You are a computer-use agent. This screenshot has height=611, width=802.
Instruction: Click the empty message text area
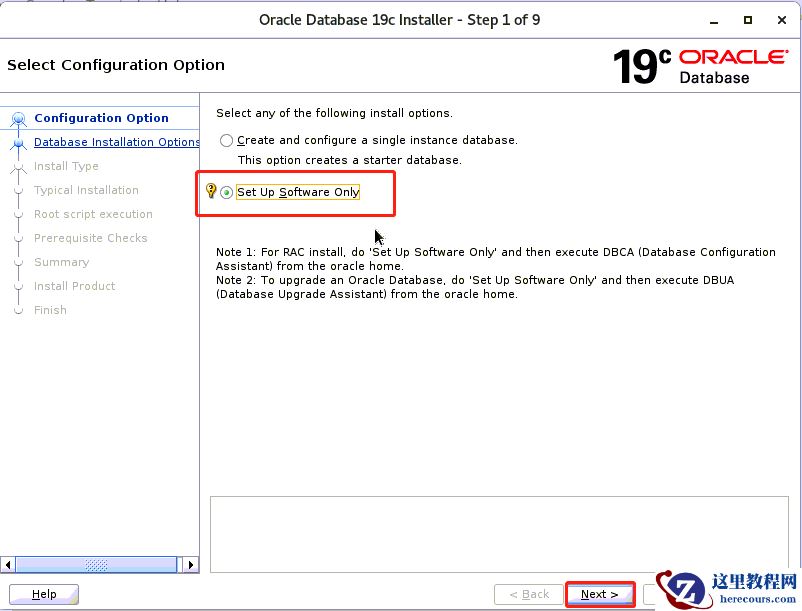click(499, 534)
